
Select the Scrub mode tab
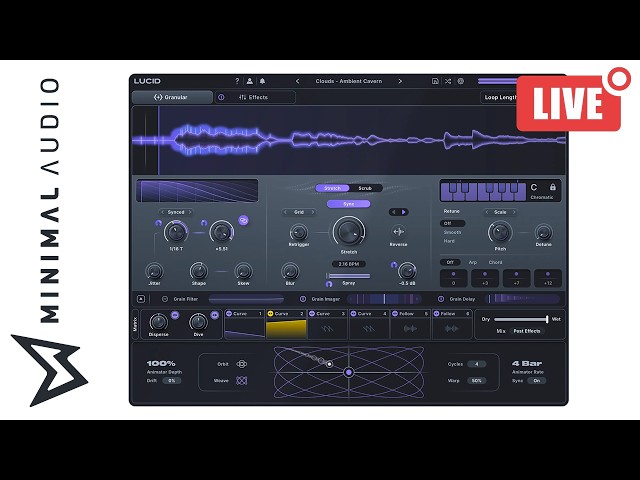(x=365, y=188)
